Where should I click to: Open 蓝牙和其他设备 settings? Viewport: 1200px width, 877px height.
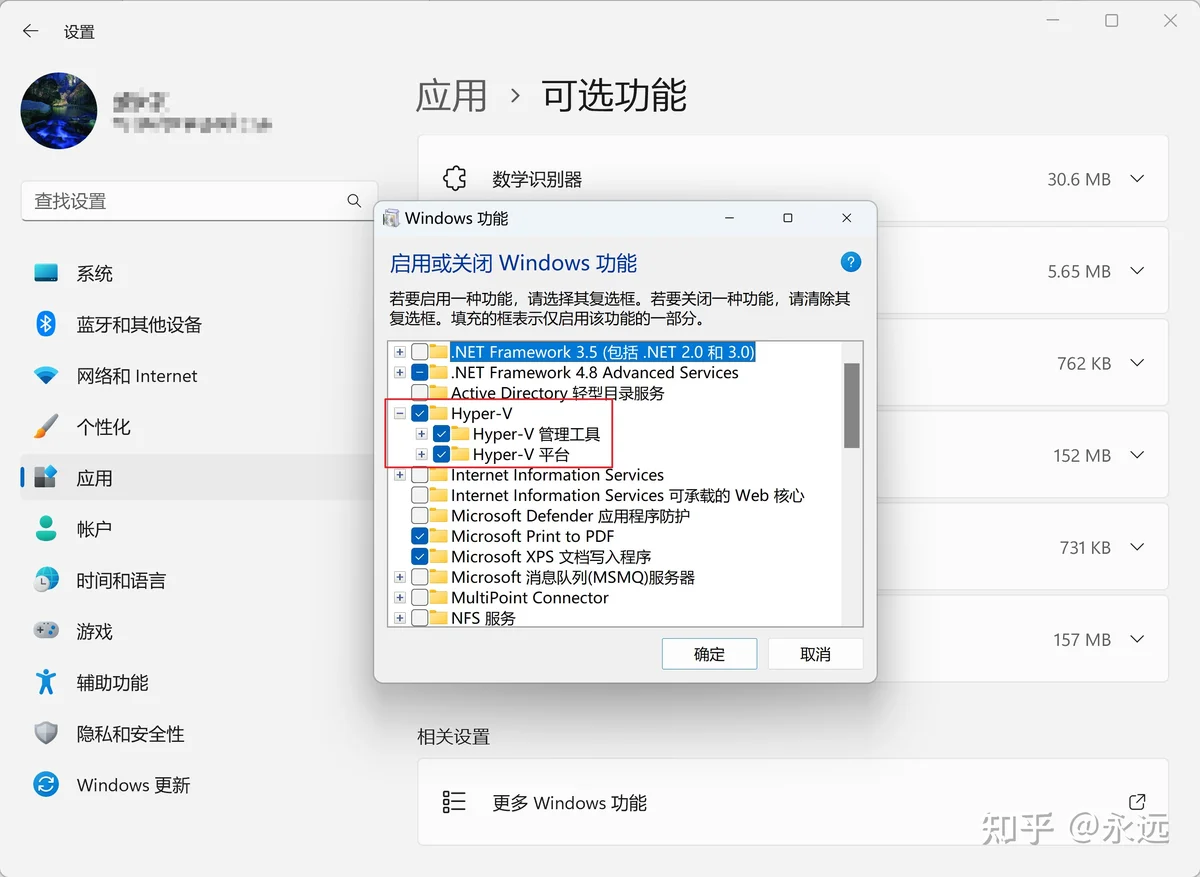pyautogui.click(x=198, y=324)
